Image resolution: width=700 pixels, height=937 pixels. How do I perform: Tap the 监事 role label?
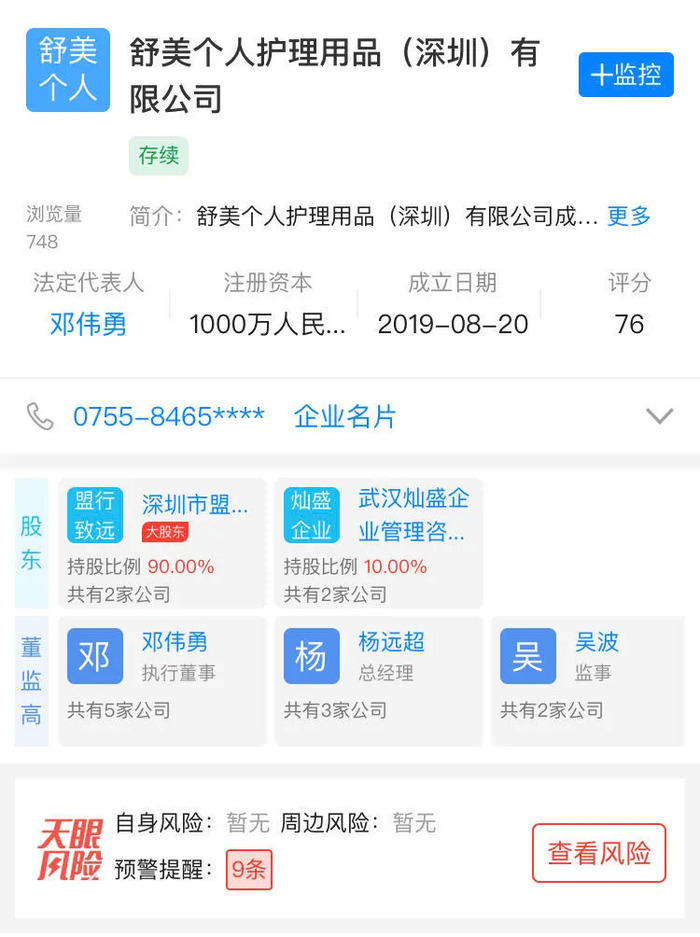point(592,673)
